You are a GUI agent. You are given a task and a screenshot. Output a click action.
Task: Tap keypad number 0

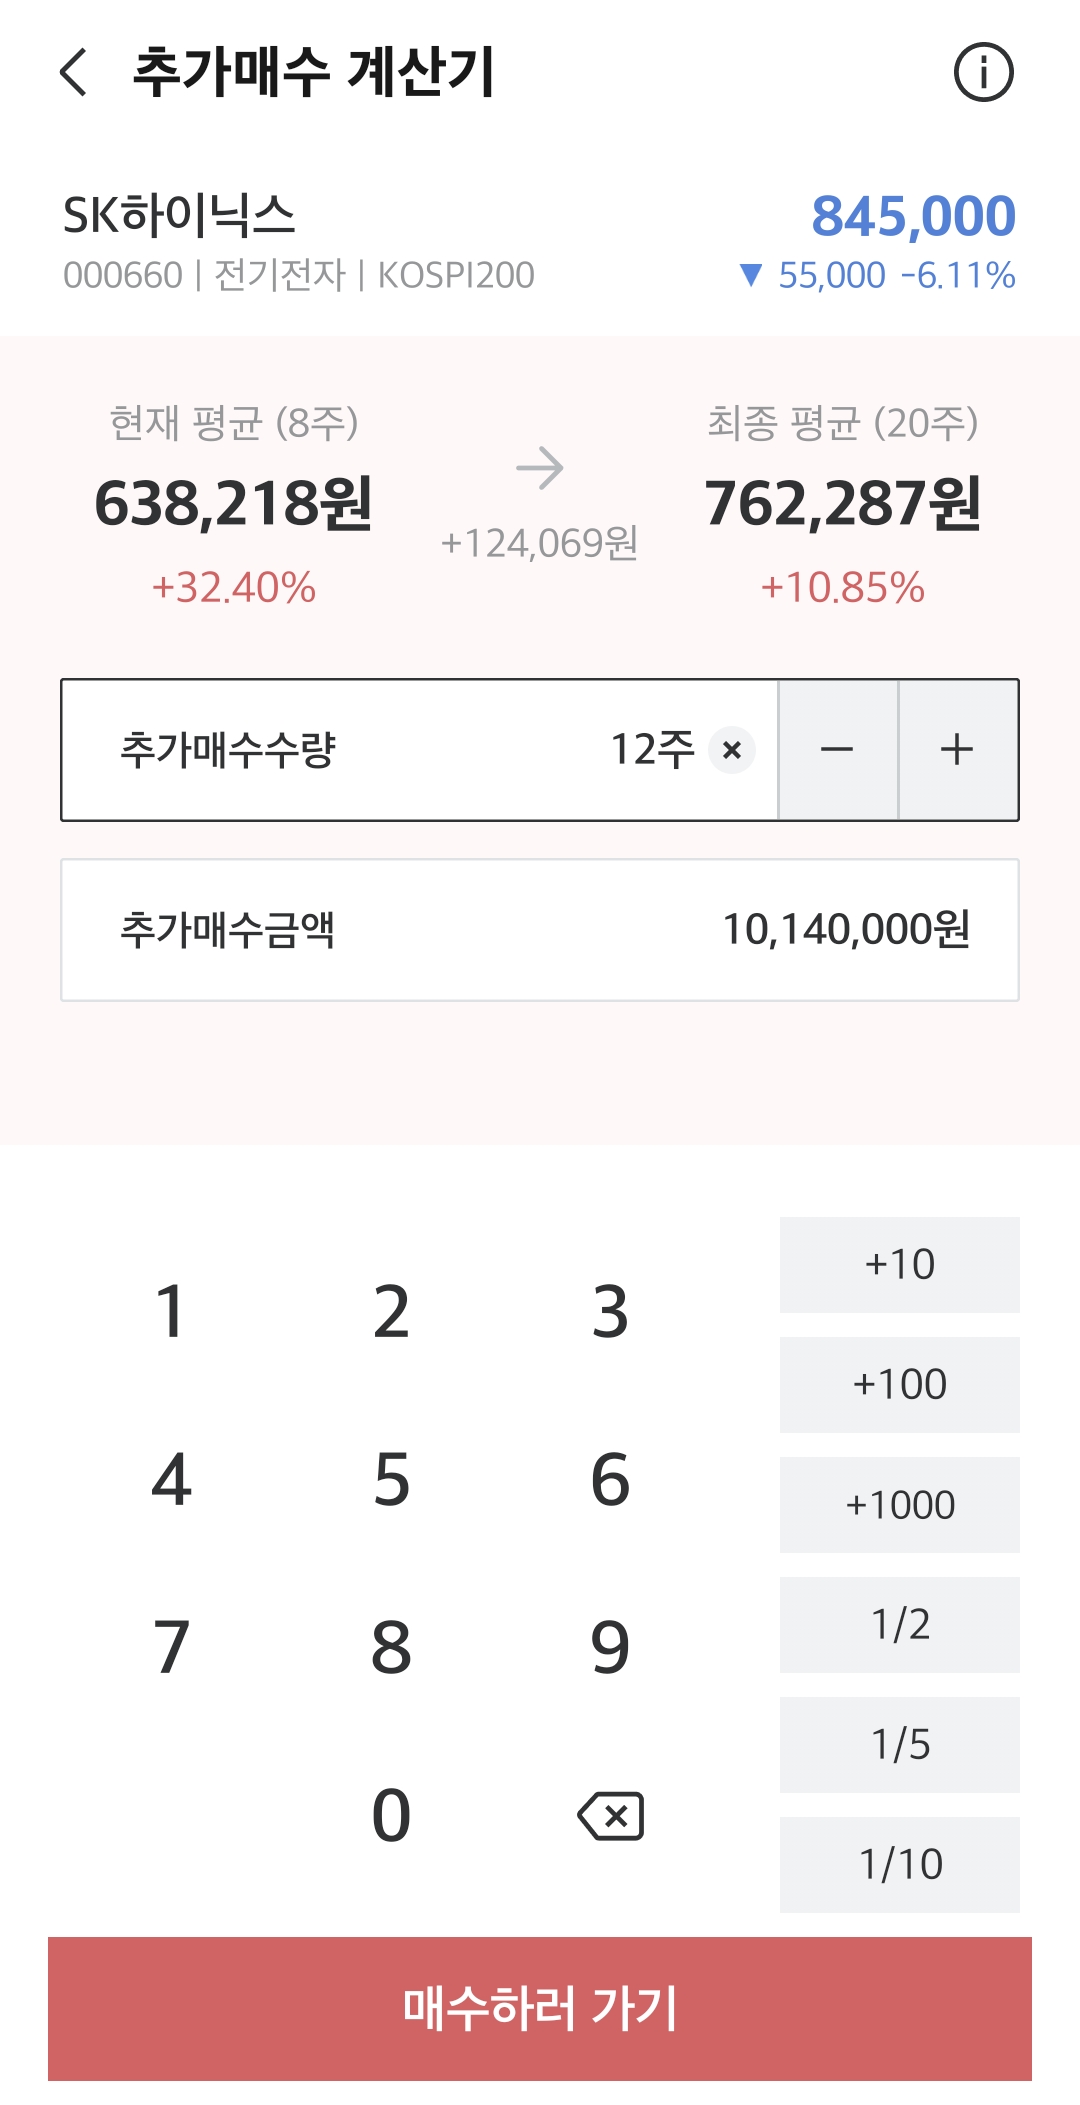coord(391,1816)
